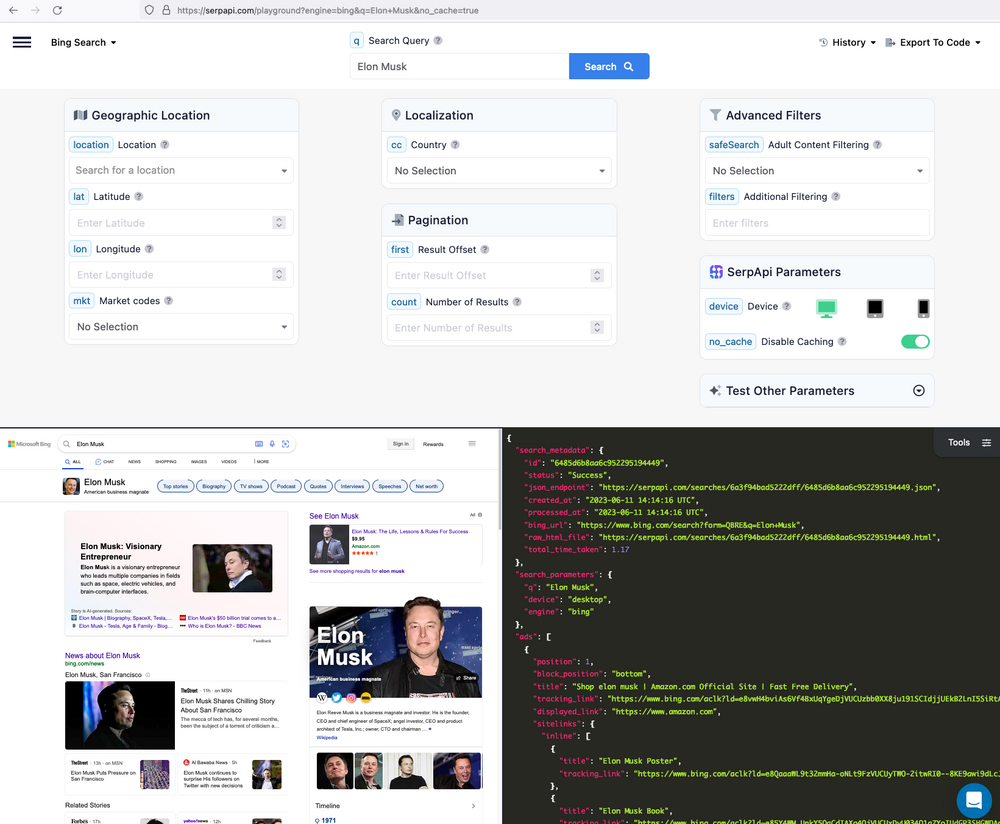The image size is (1000, 824).
Task: Open the Market codes dropdown
Action: [x=180, y=326]
